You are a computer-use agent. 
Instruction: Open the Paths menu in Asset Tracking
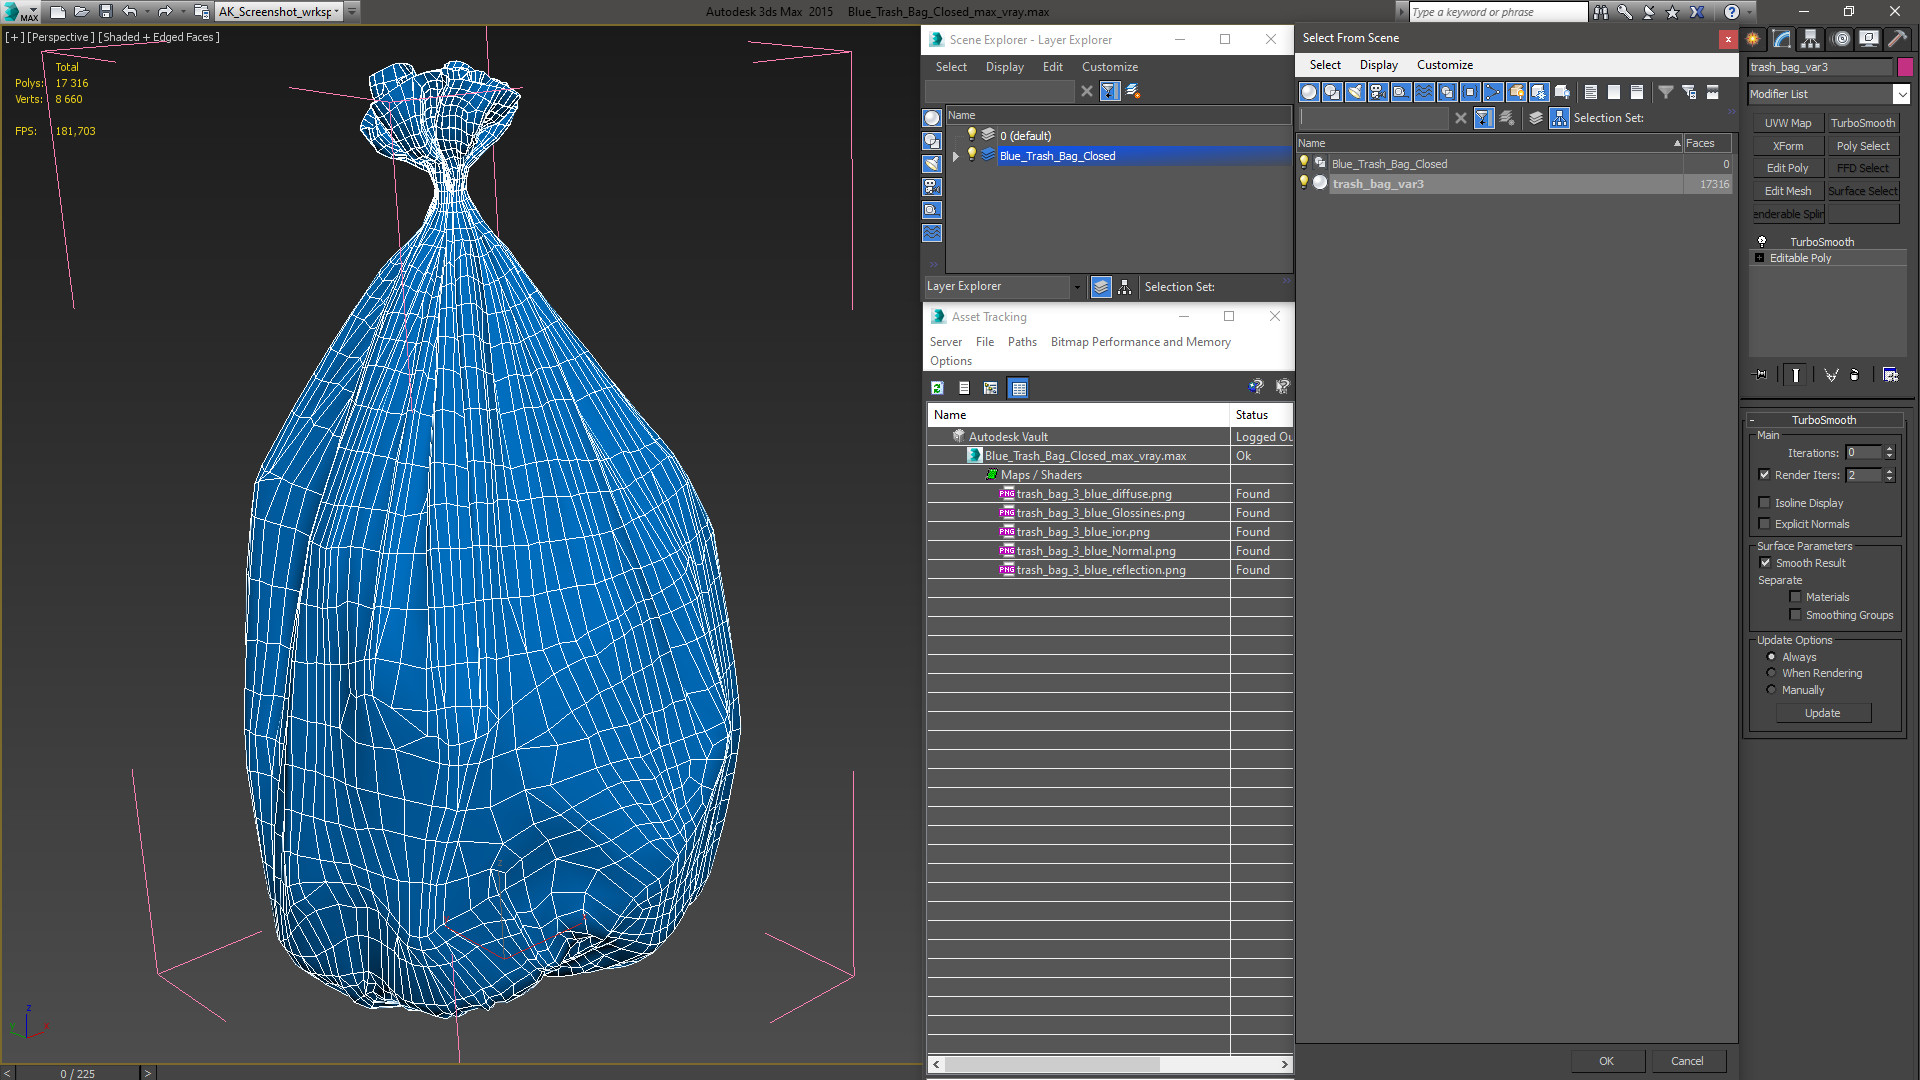[x=1021, y=342]
